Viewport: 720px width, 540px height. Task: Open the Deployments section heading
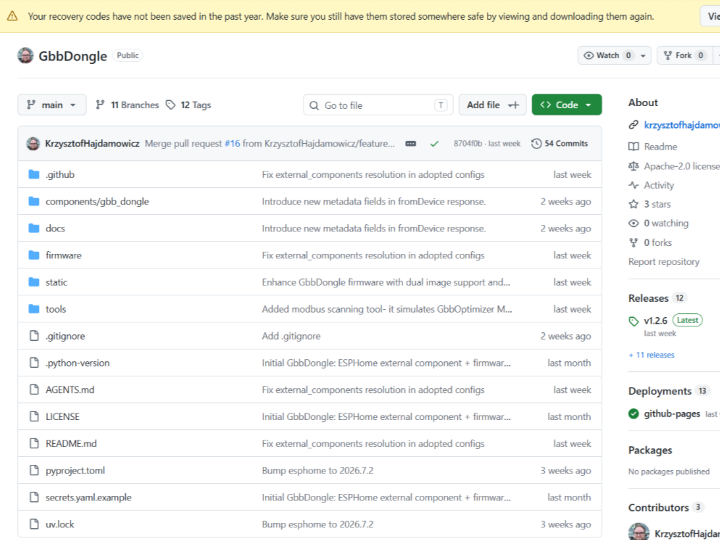[x=659, y=391]
